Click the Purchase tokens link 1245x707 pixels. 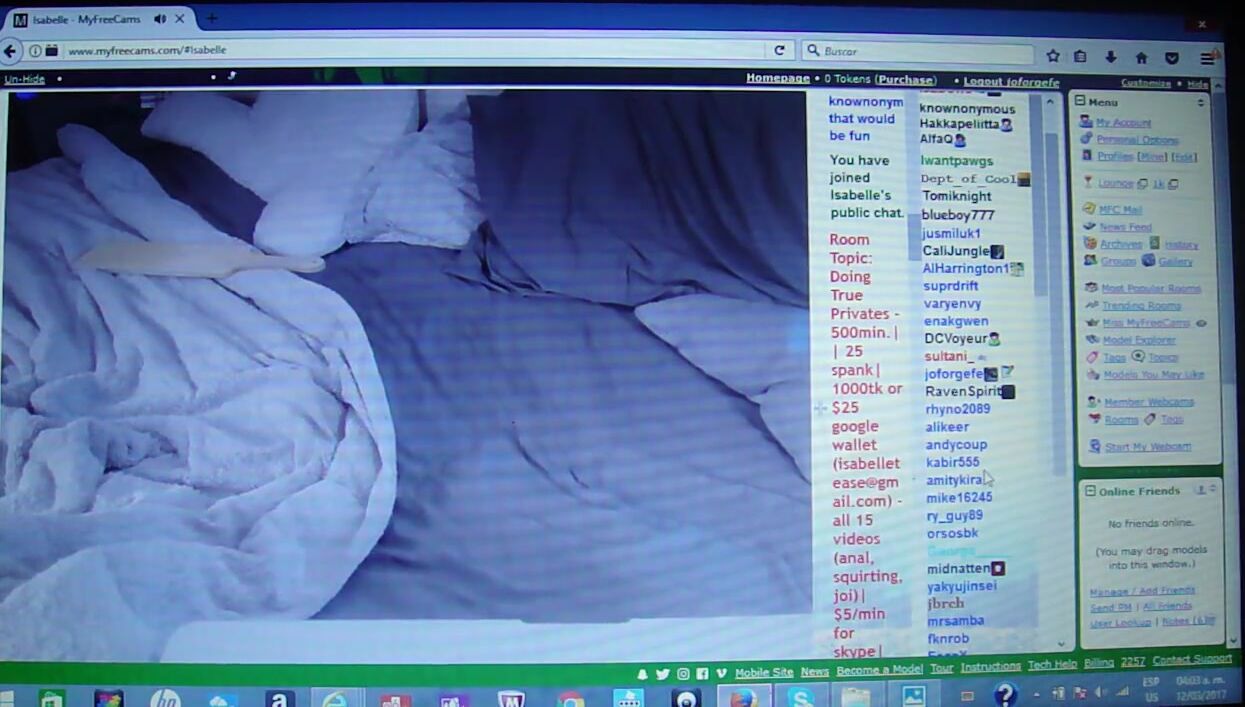pyautogui.click(x=905, y=79)
